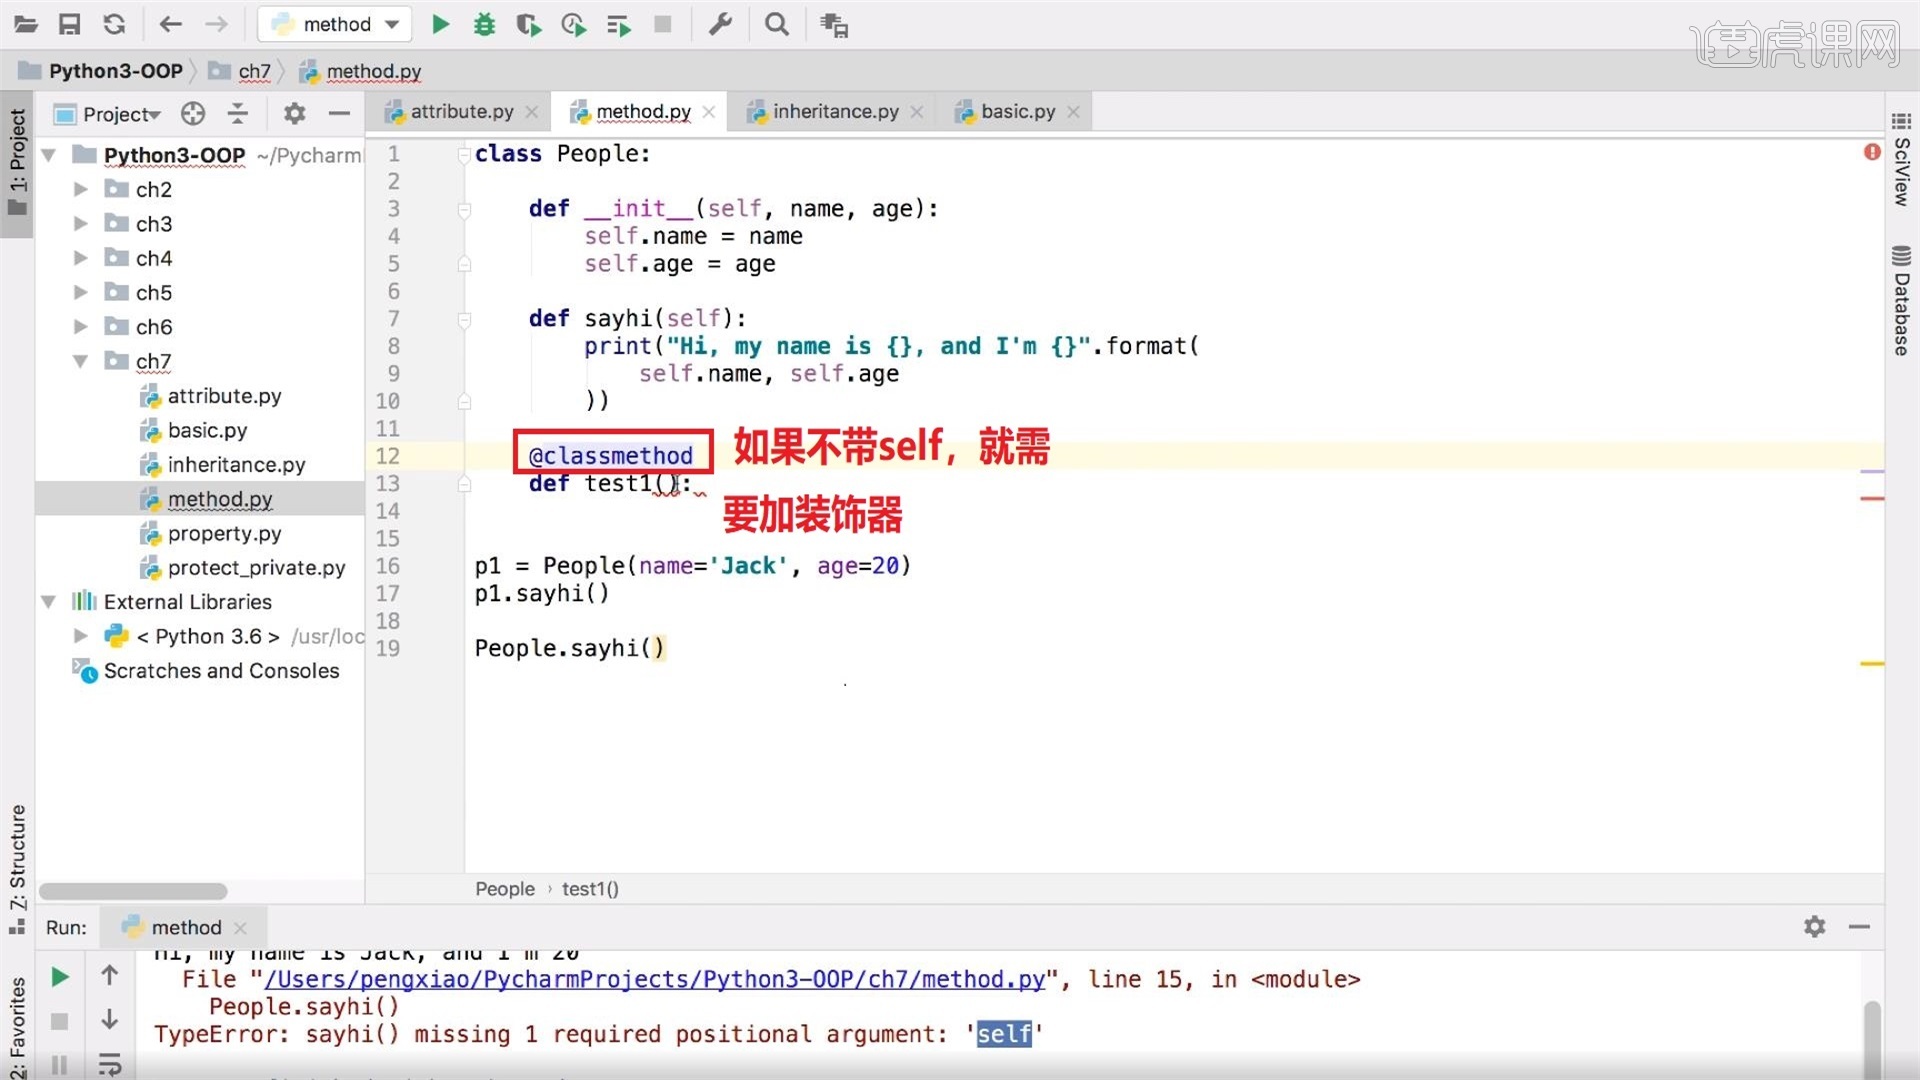Click the horizontal scrollbar below the Project tree
This screenshot has width=1920, height=1080.
point(130,890)
